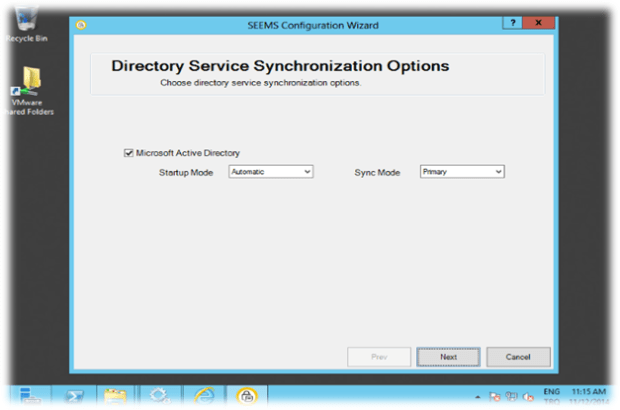620x410 pixels.
Task: Expand the Startup Mode dropdown
Action: [271, 172]
